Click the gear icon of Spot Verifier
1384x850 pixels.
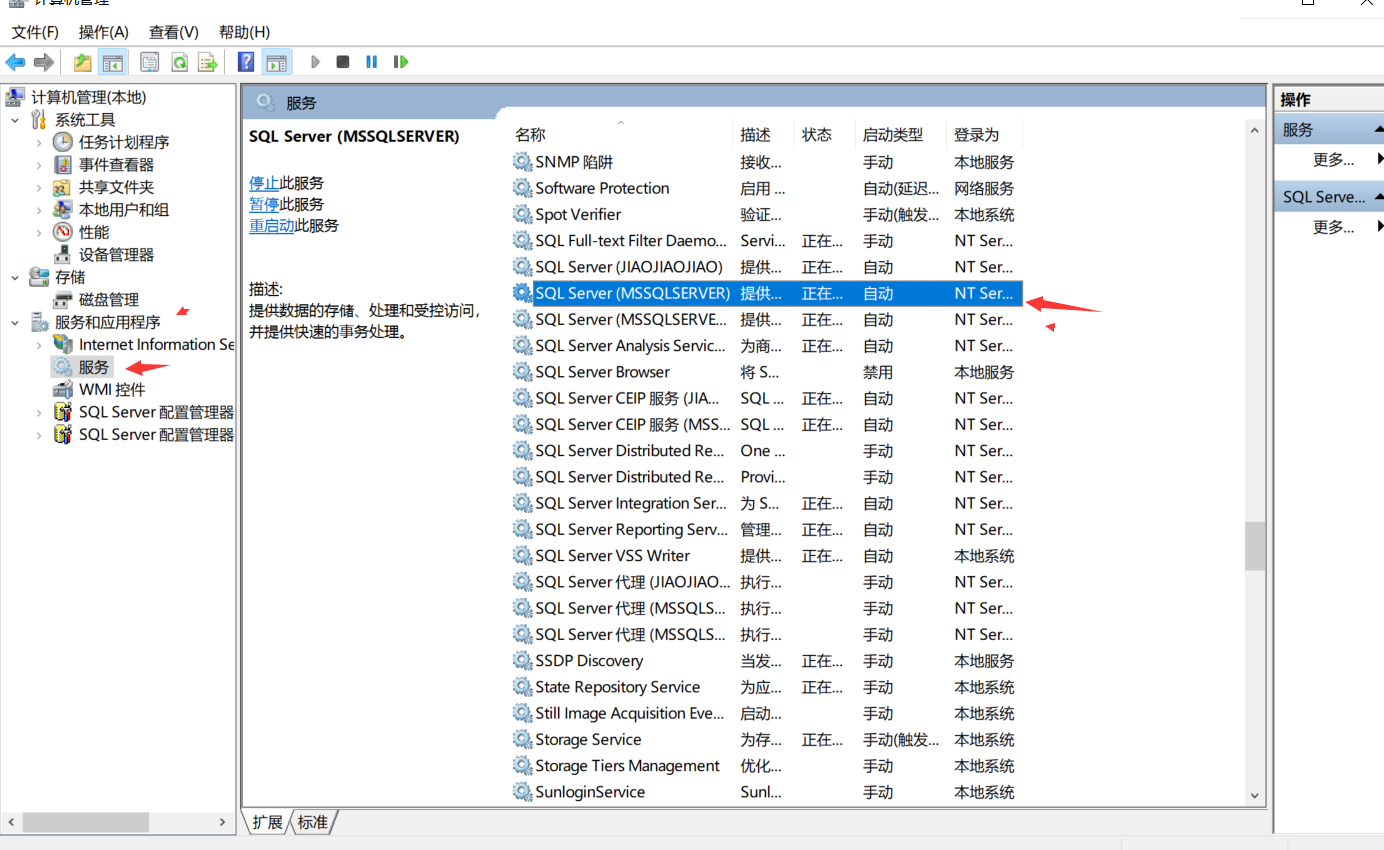coord(522,214)
